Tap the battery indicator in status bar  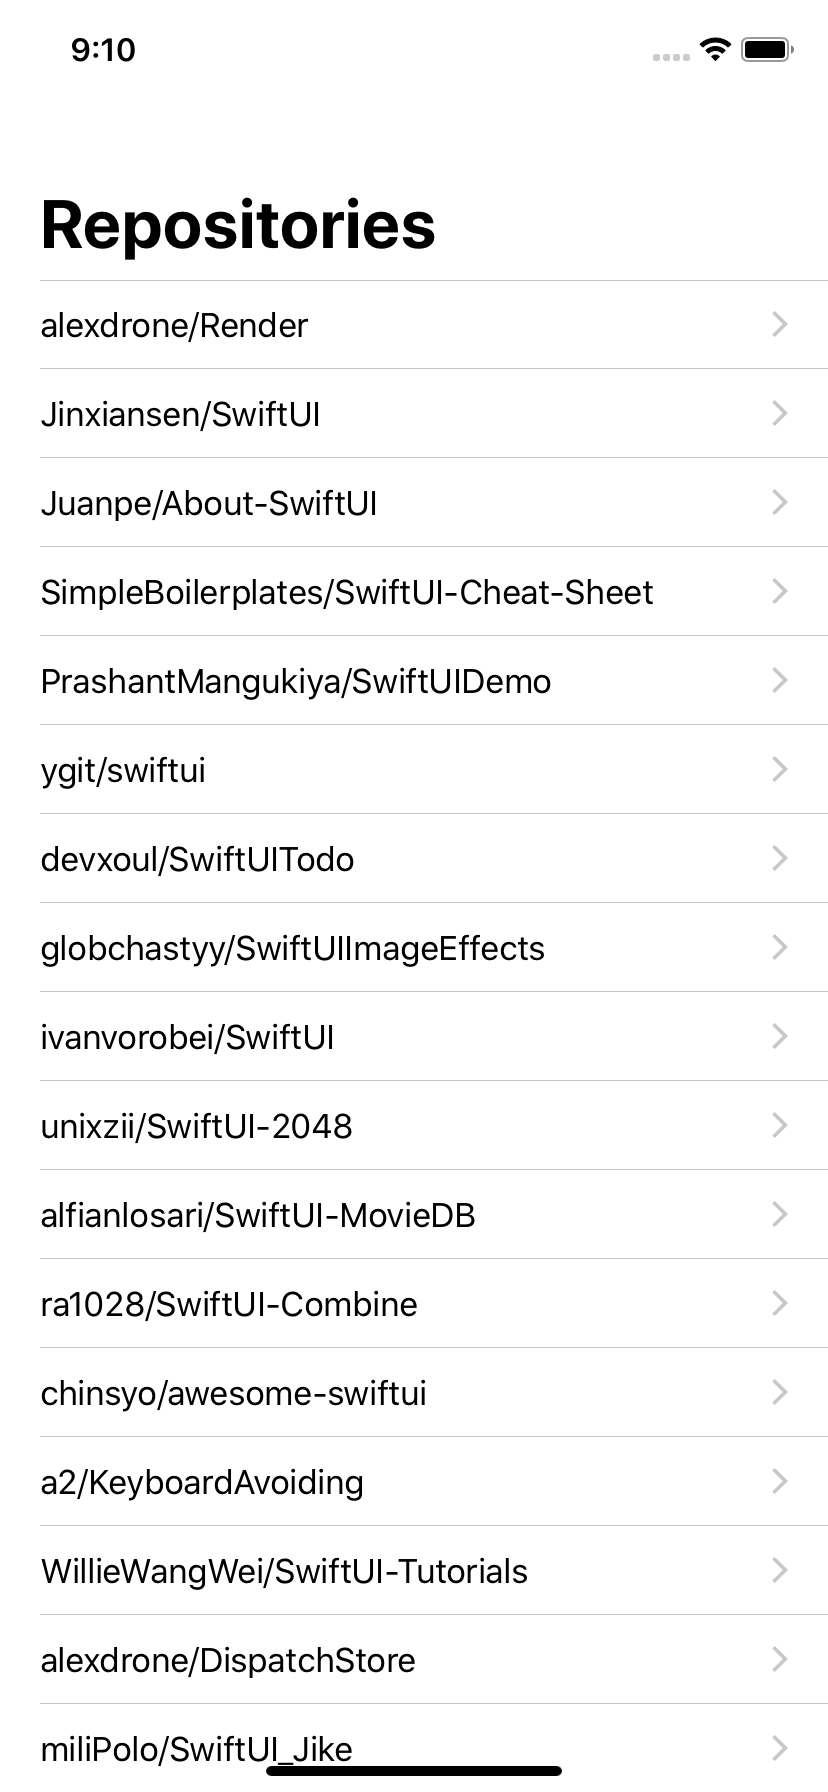tap(768, 49)
